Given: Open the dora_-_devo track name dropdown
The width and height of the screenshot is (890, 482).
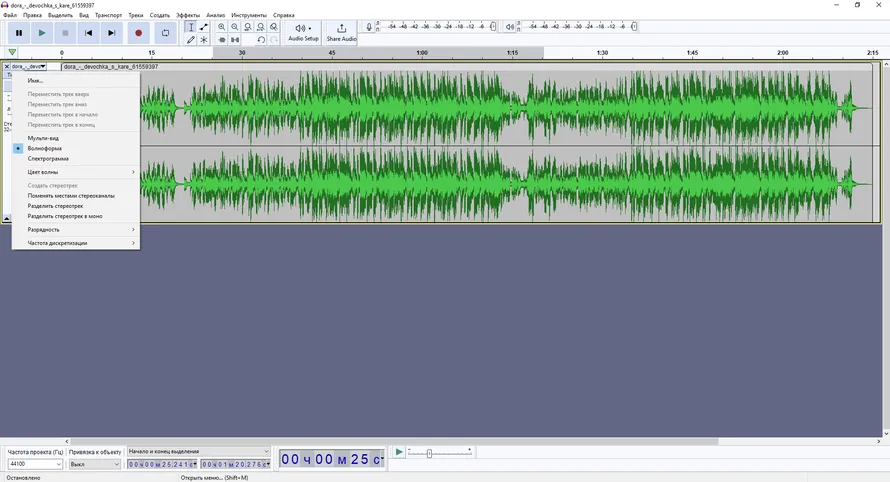Looking at the screenshot, I should tap(28, 66).
